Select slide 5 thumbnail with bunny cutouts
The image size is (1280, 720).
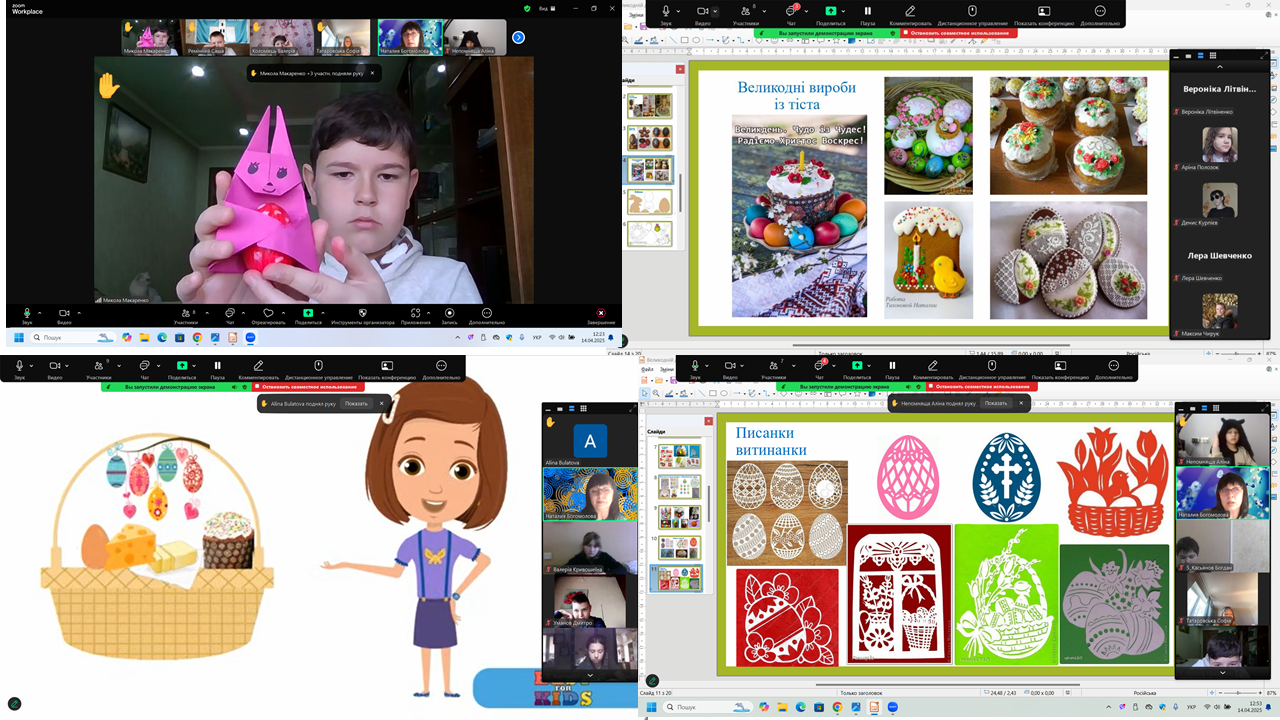pyautogui.click(x=650, y=202)
